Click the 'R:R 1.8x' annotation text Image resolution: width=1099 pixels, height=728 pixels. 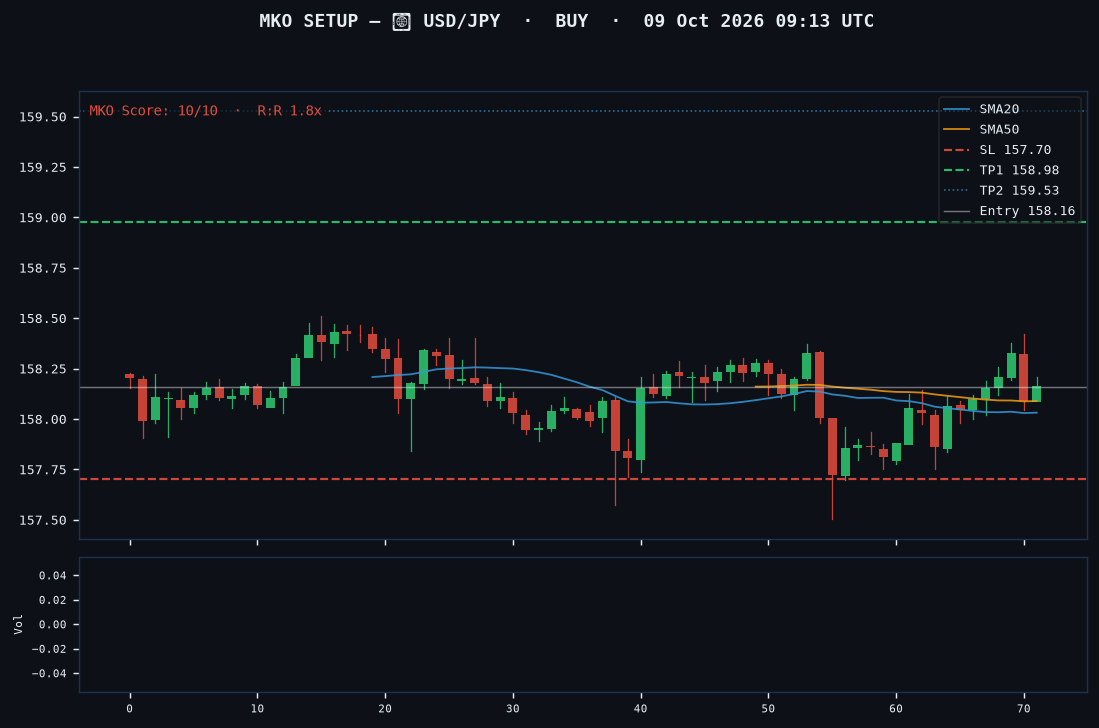coord(289,111)
